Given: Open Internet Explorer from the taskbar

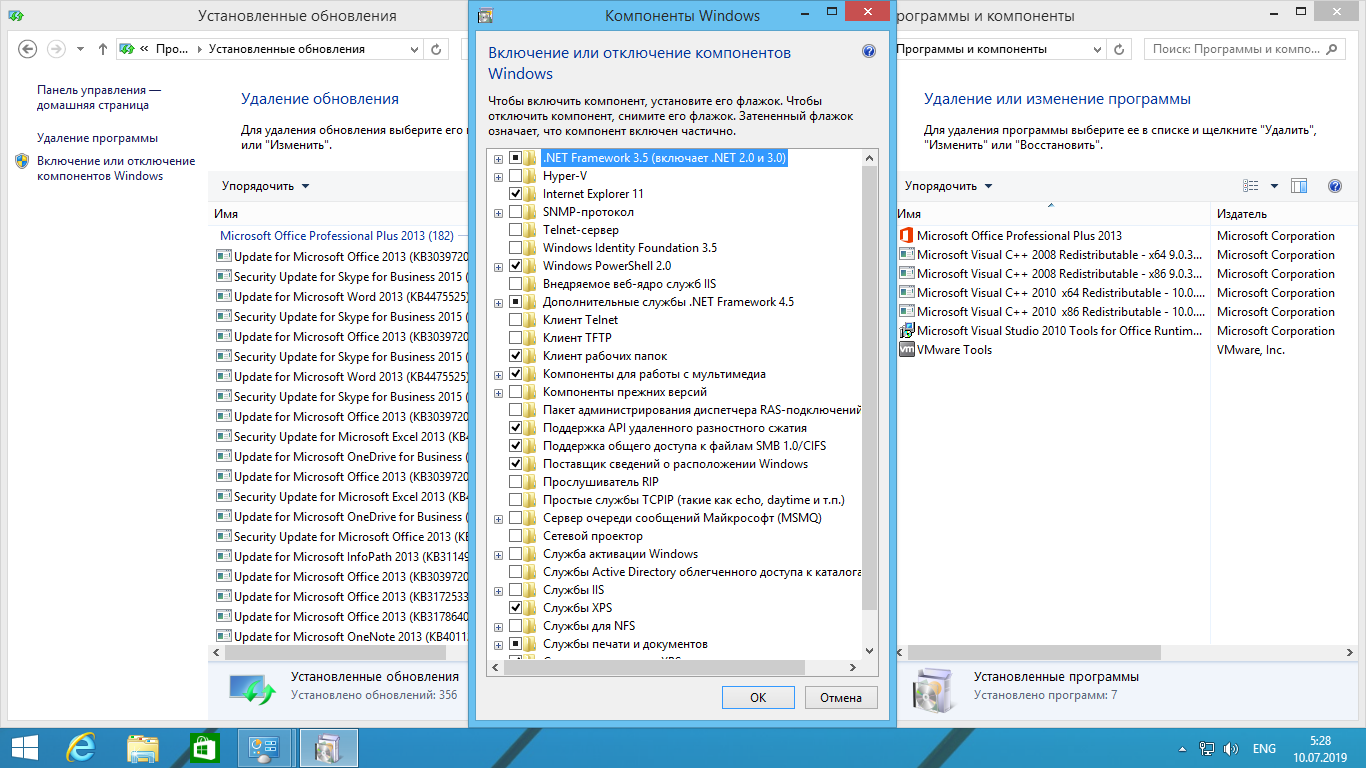Looking at the screenshot, I should [x=81, y=748].
